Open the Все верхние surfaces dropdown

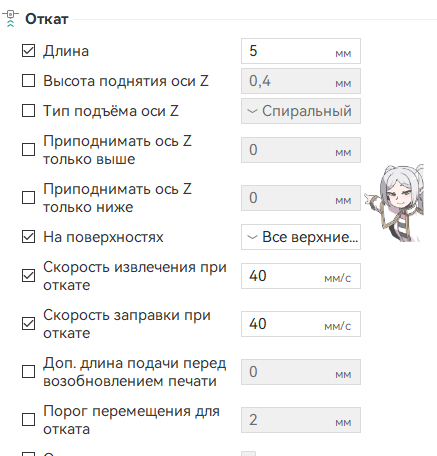click(301, 237)
